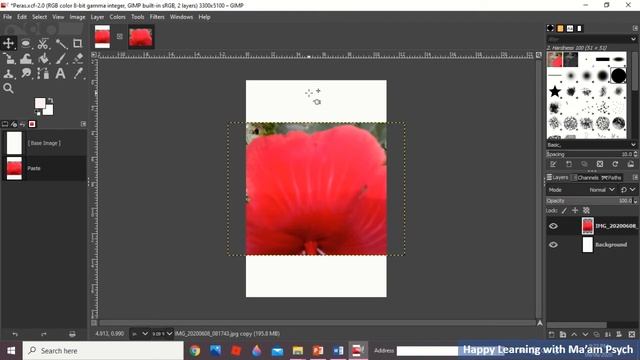Close the first image tab
The height and width of the screenshot is (360, 640).
120,36
